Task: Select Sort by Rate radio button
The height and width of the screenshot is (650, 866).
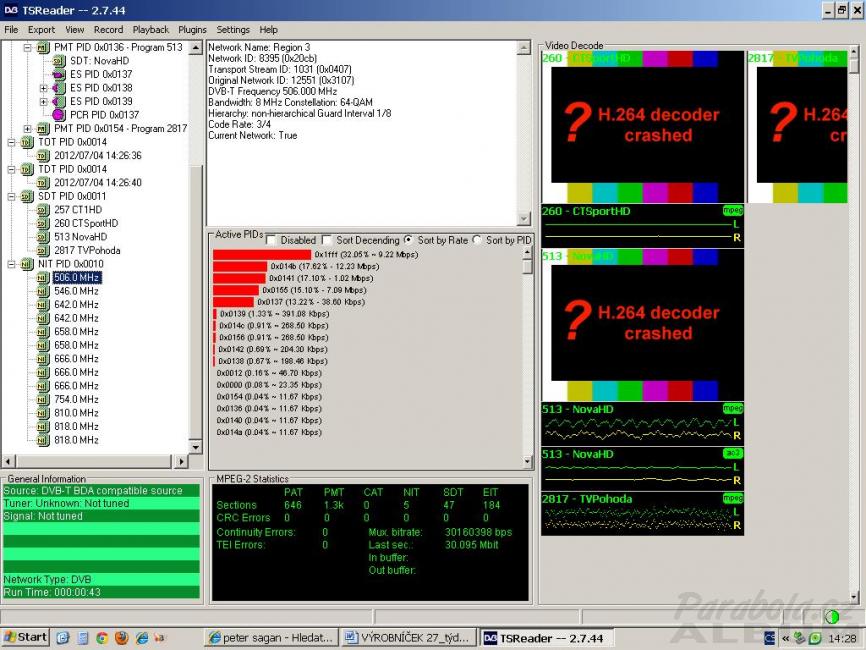Action: point(408,240)
